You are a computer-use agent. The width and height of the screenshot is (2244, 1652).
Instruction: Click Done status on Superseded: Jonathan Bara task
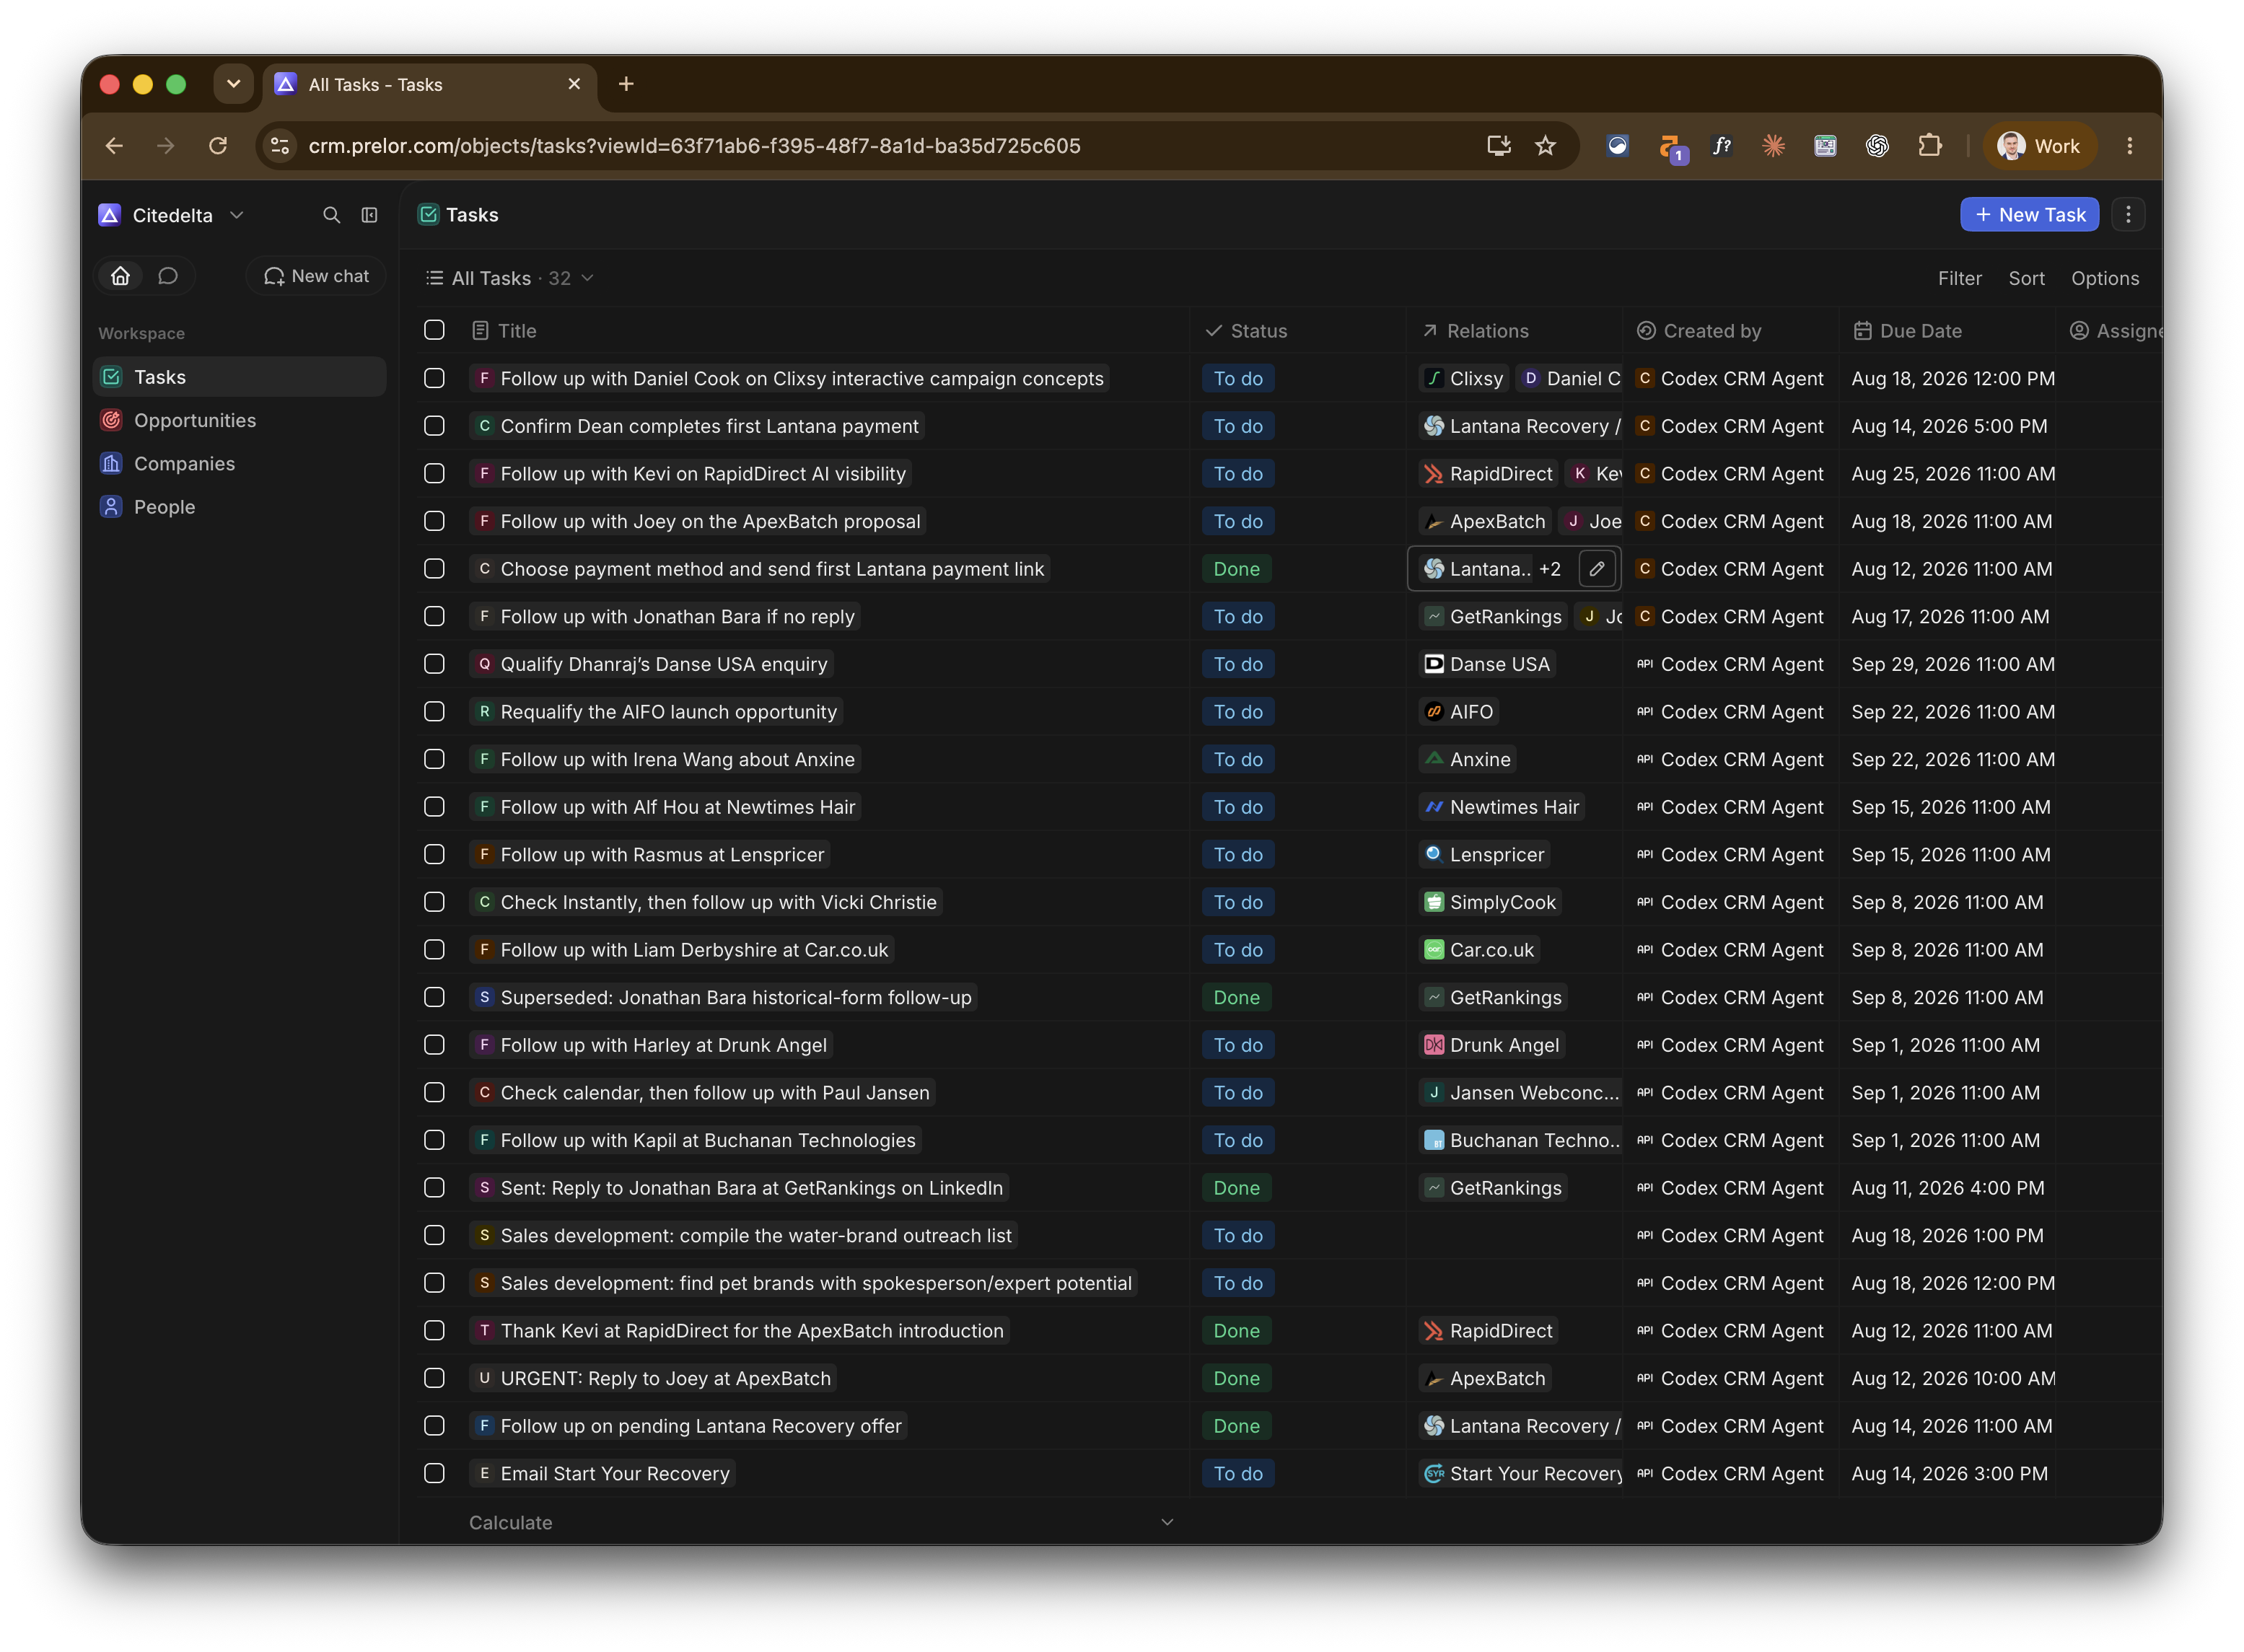[1236, 997]
